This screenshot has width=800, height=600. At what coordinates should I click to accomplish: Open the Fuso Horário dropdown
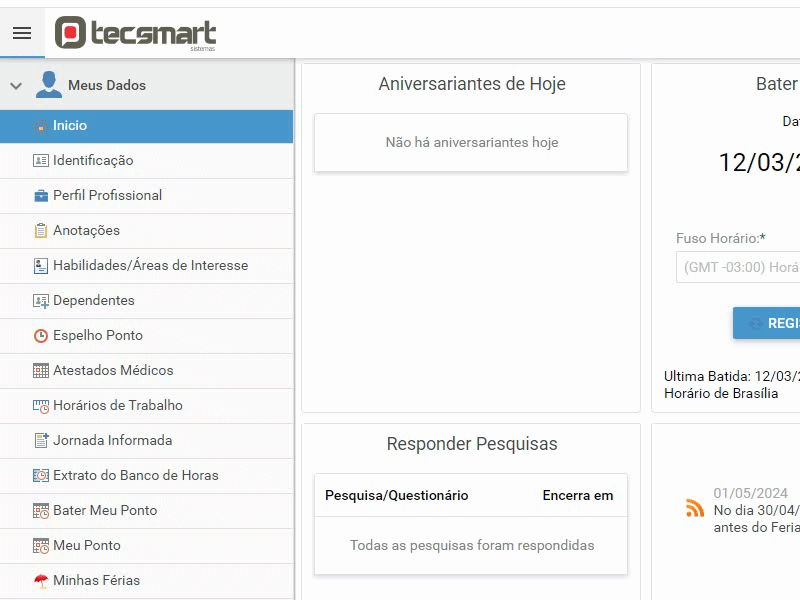[x=738, y=267]
